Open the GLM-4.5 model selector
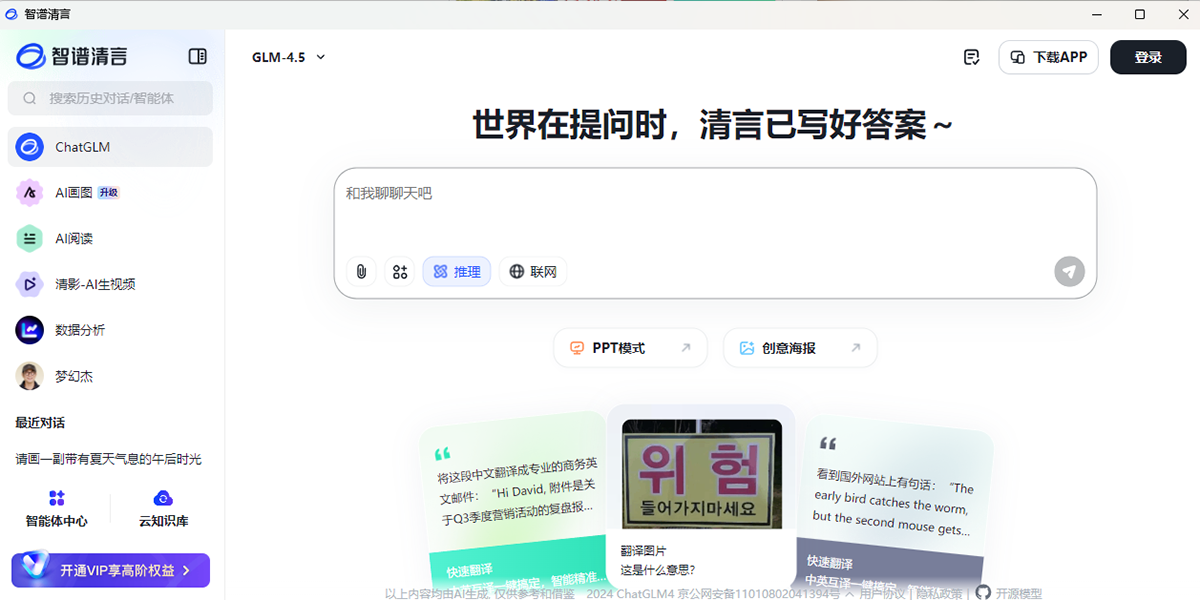Screen dimensions: 1200x600 [287, 57]
